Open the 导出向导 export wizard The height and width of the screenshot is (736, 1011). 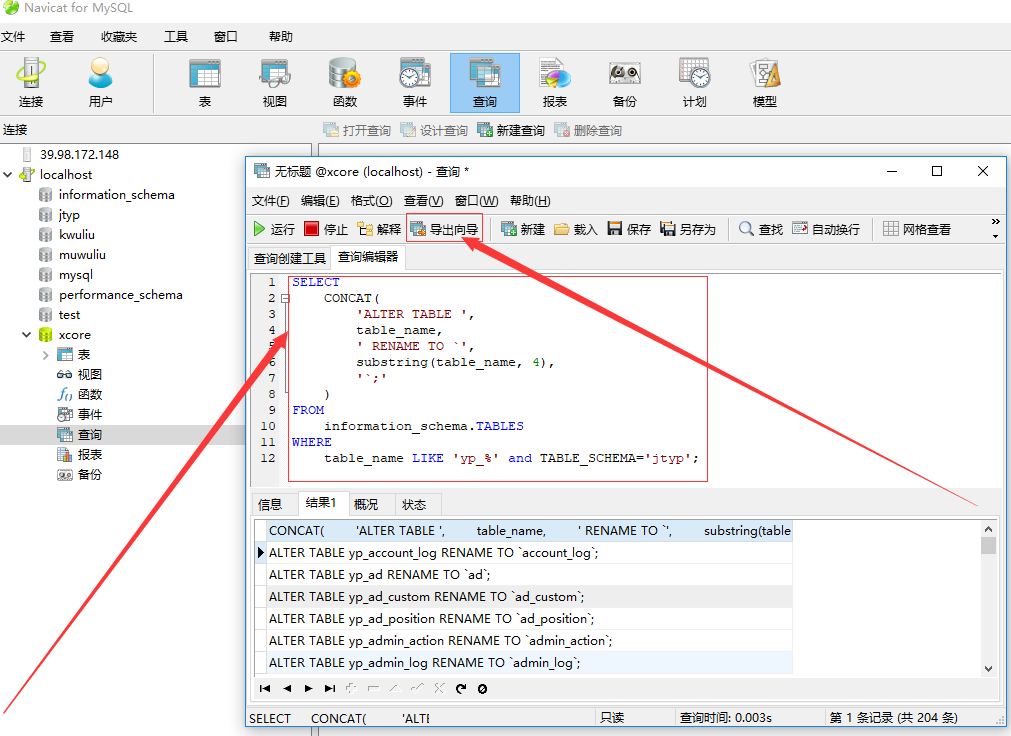coord(444,229)
